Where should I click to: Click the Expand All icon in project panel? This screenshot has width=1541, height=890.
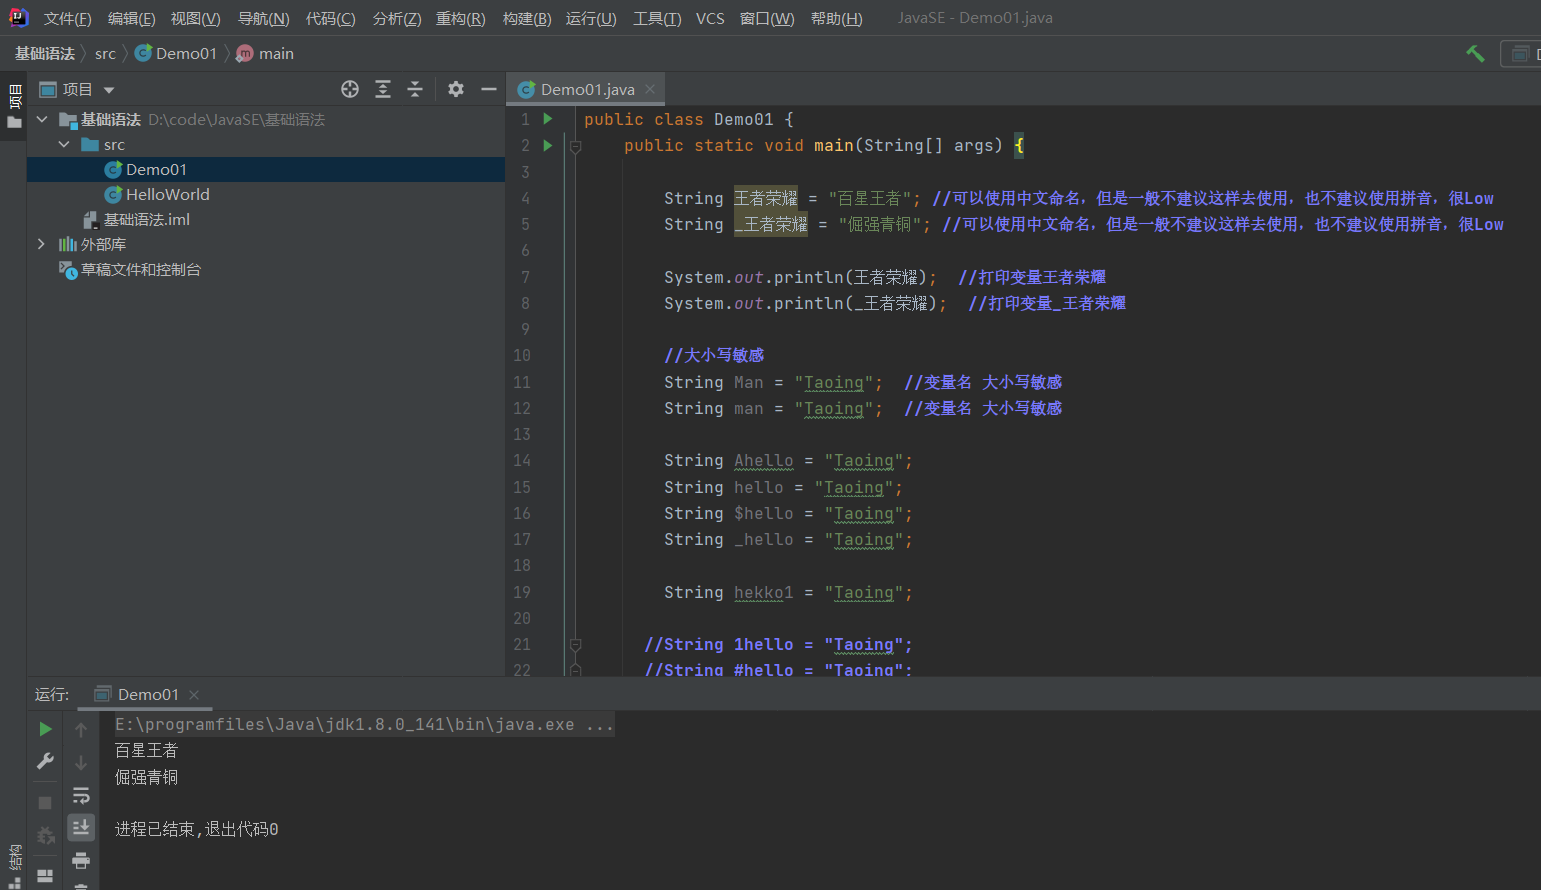383,89
